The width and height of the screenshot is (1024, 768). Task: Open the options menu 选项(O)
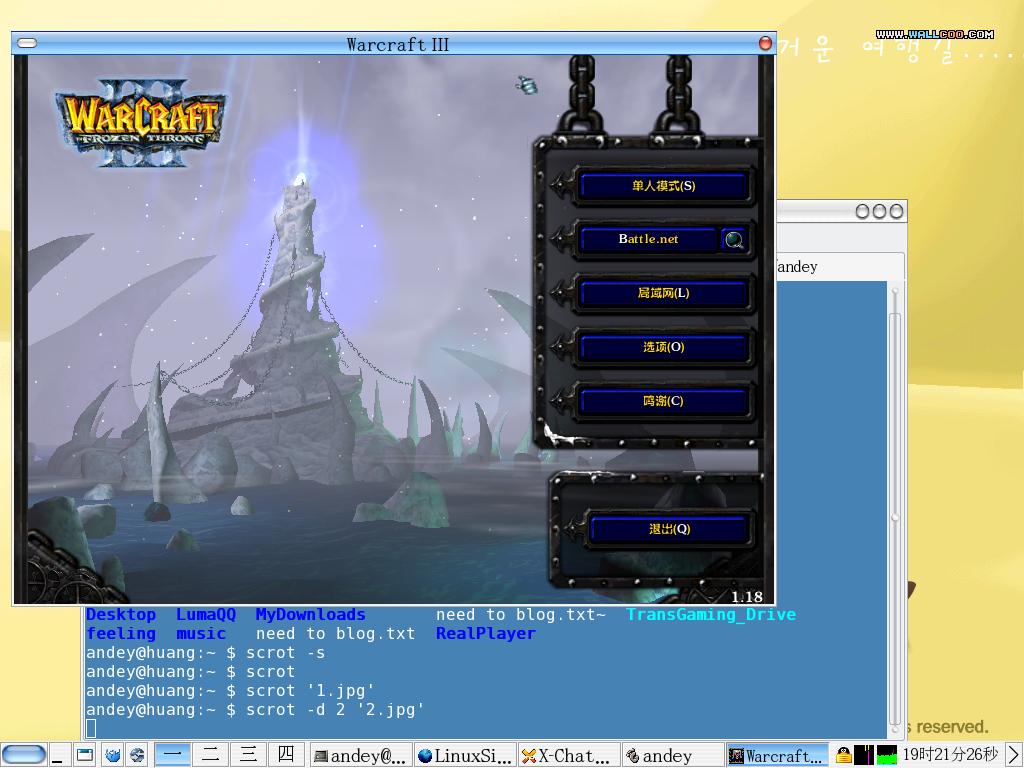(663, 347)
